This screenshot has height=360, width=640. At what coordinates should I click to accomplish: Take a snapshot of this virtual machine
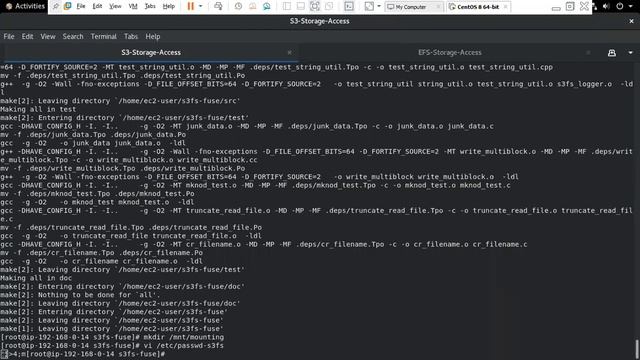(238, 7)
